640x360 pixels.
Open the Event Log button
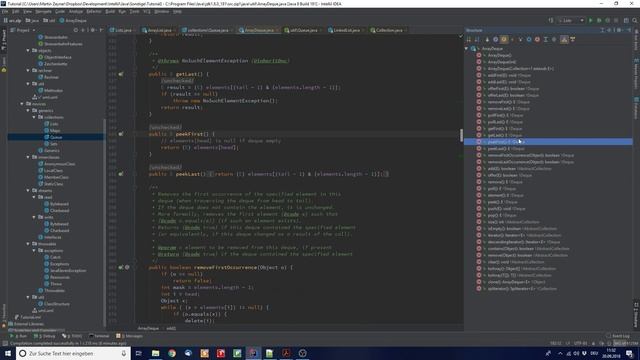618,336
